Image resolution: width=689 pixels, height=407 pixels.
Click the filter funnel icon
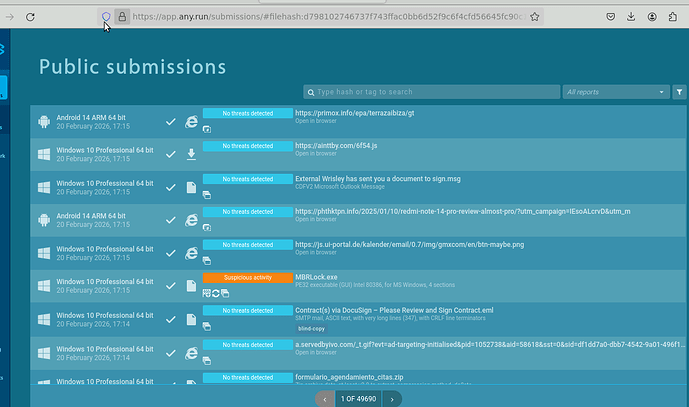point(679,92)
